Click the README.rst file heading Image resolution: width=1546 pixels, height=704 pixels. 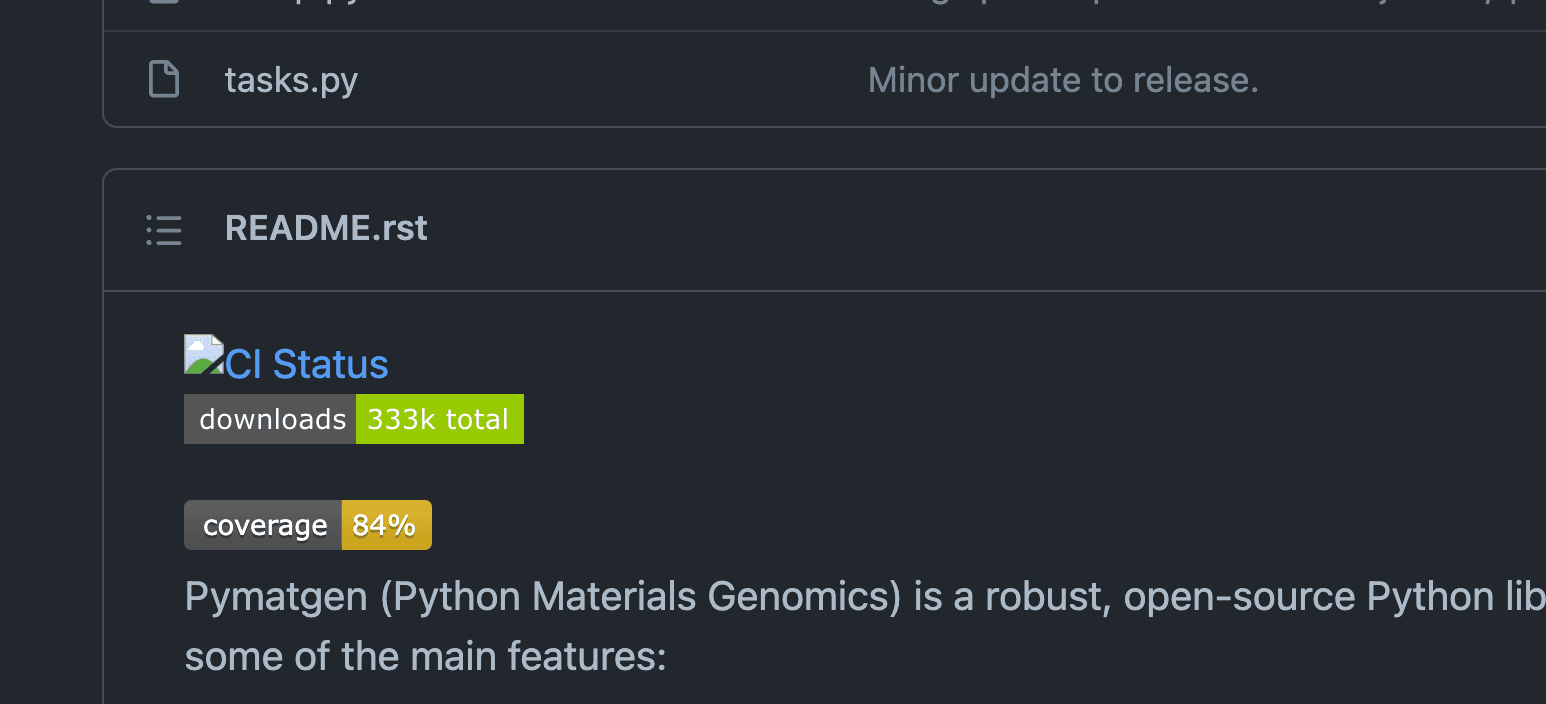(326, 229)
